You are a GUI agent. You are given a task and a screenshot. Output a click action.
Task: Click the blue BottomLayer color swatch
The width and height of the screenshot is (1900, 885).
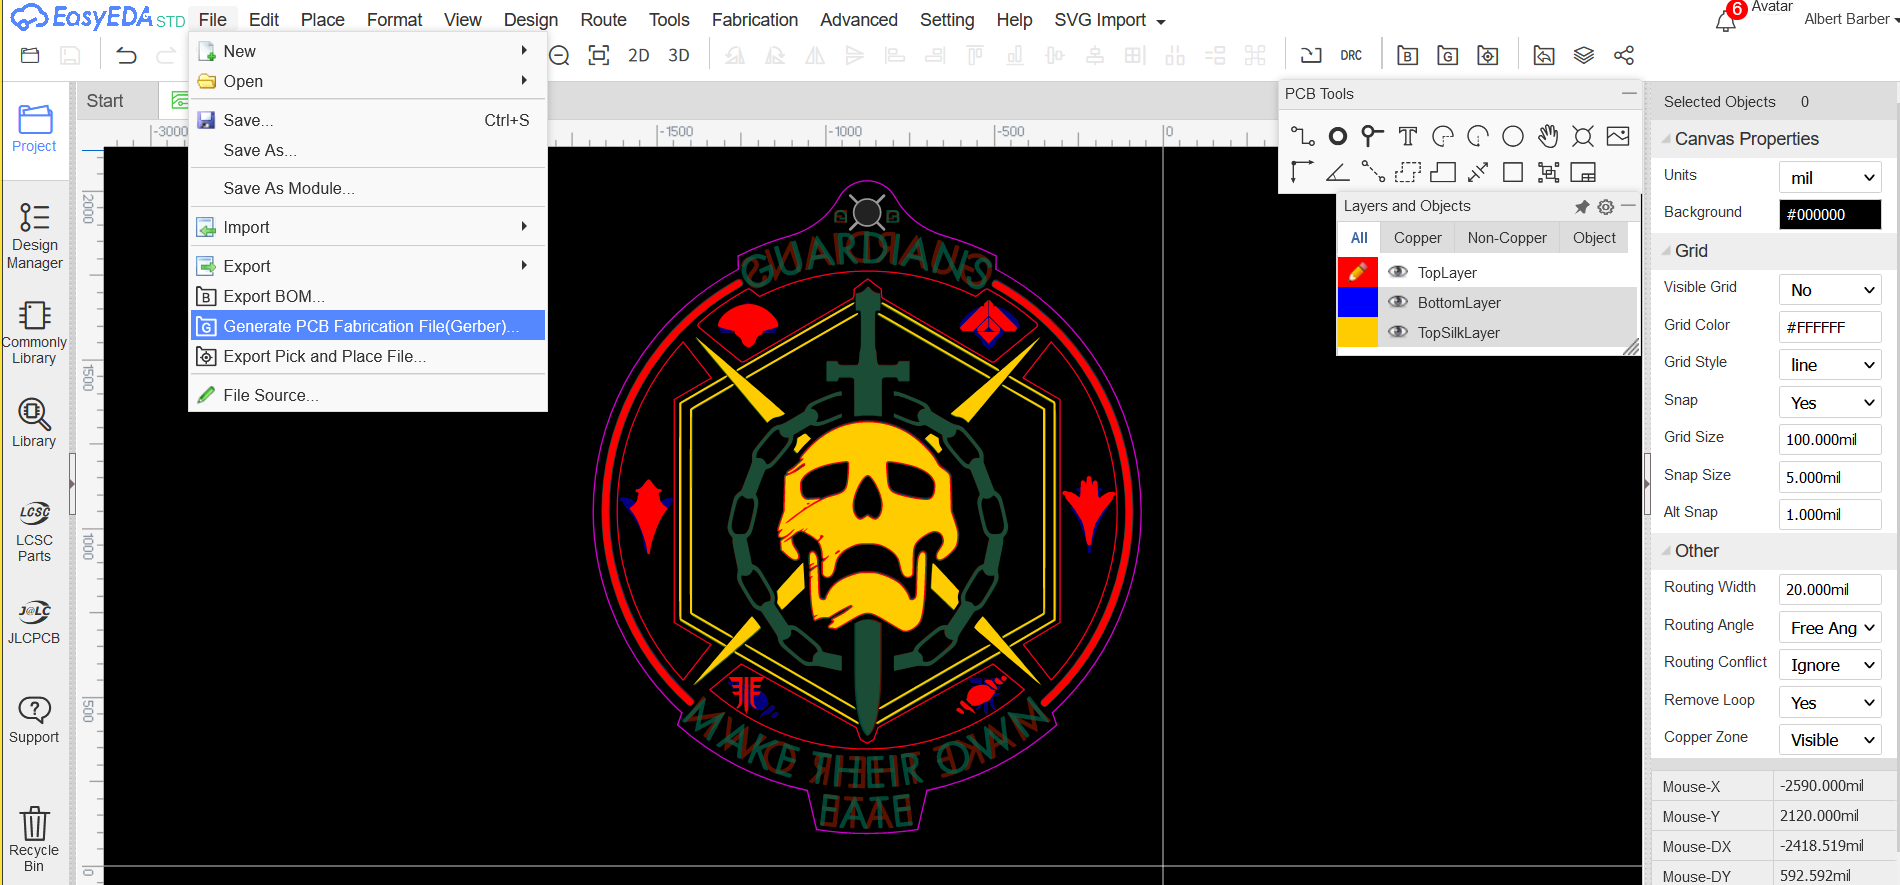[x=1357, y=302]
